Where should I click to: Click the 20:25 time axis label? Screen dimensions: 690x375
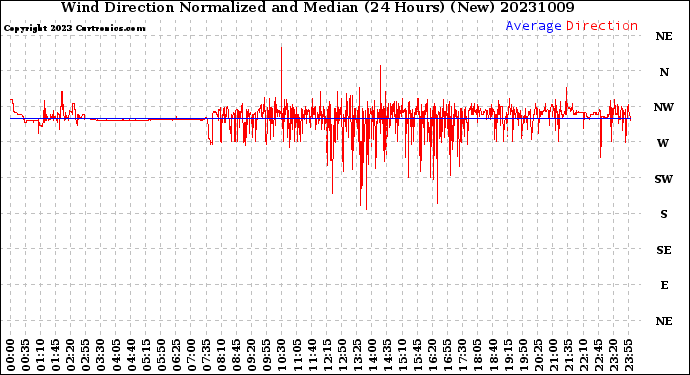[x=538, y=355]
